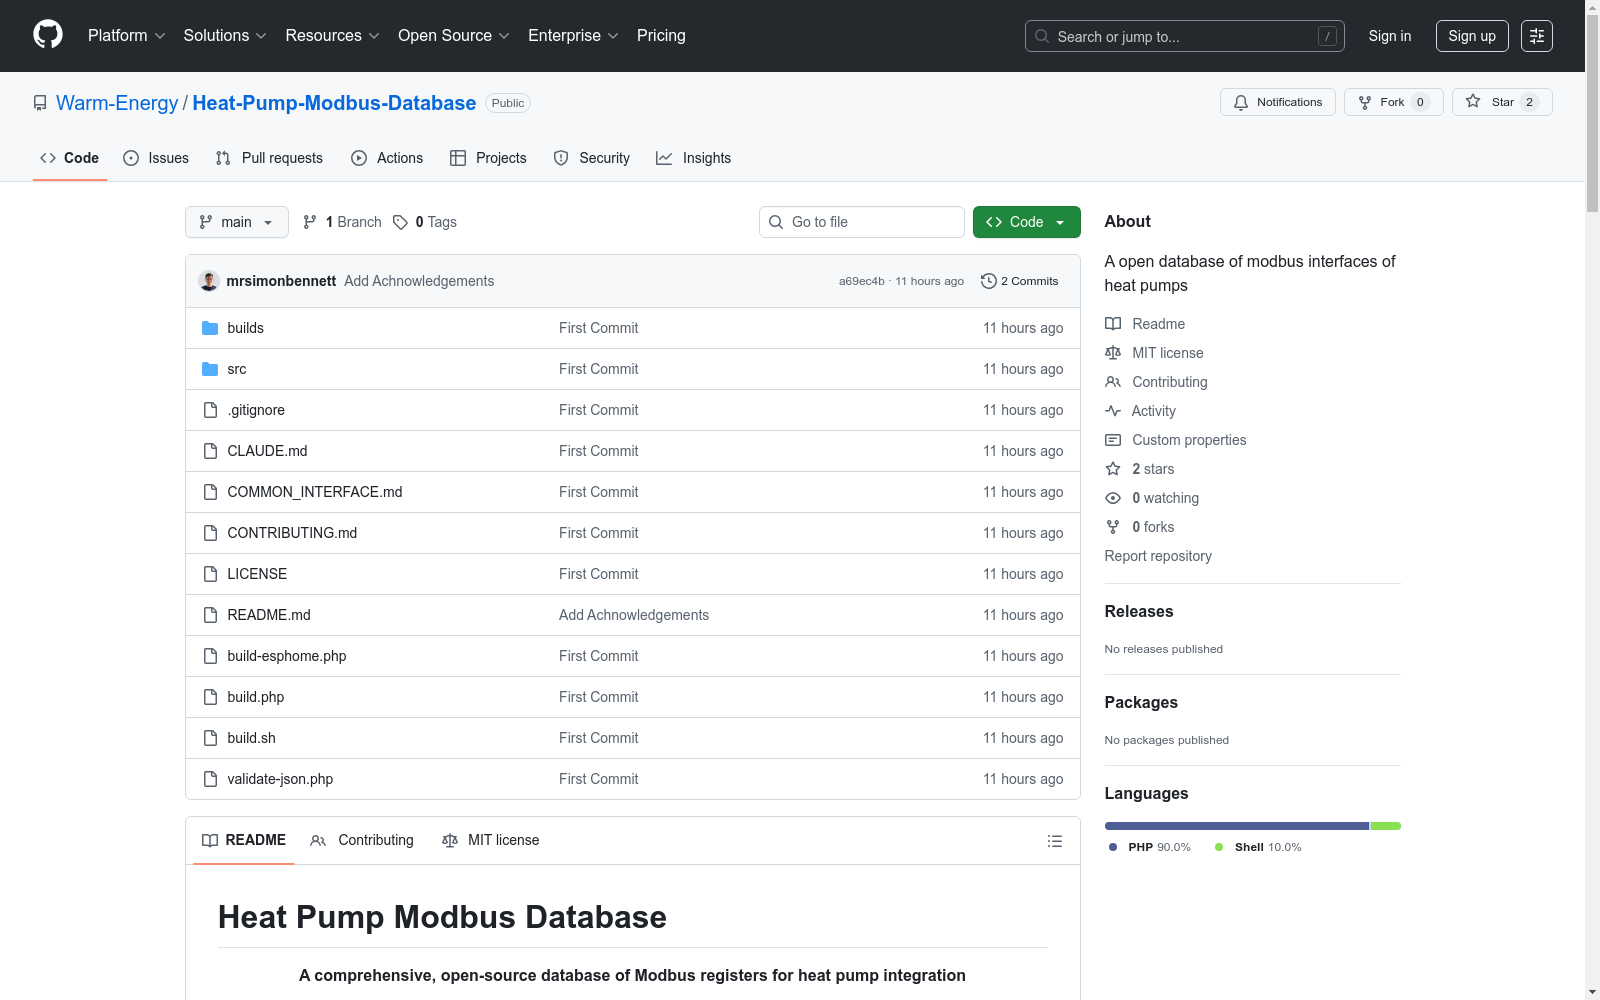Switch to the Contributing tab in README panel

[362, 841]
